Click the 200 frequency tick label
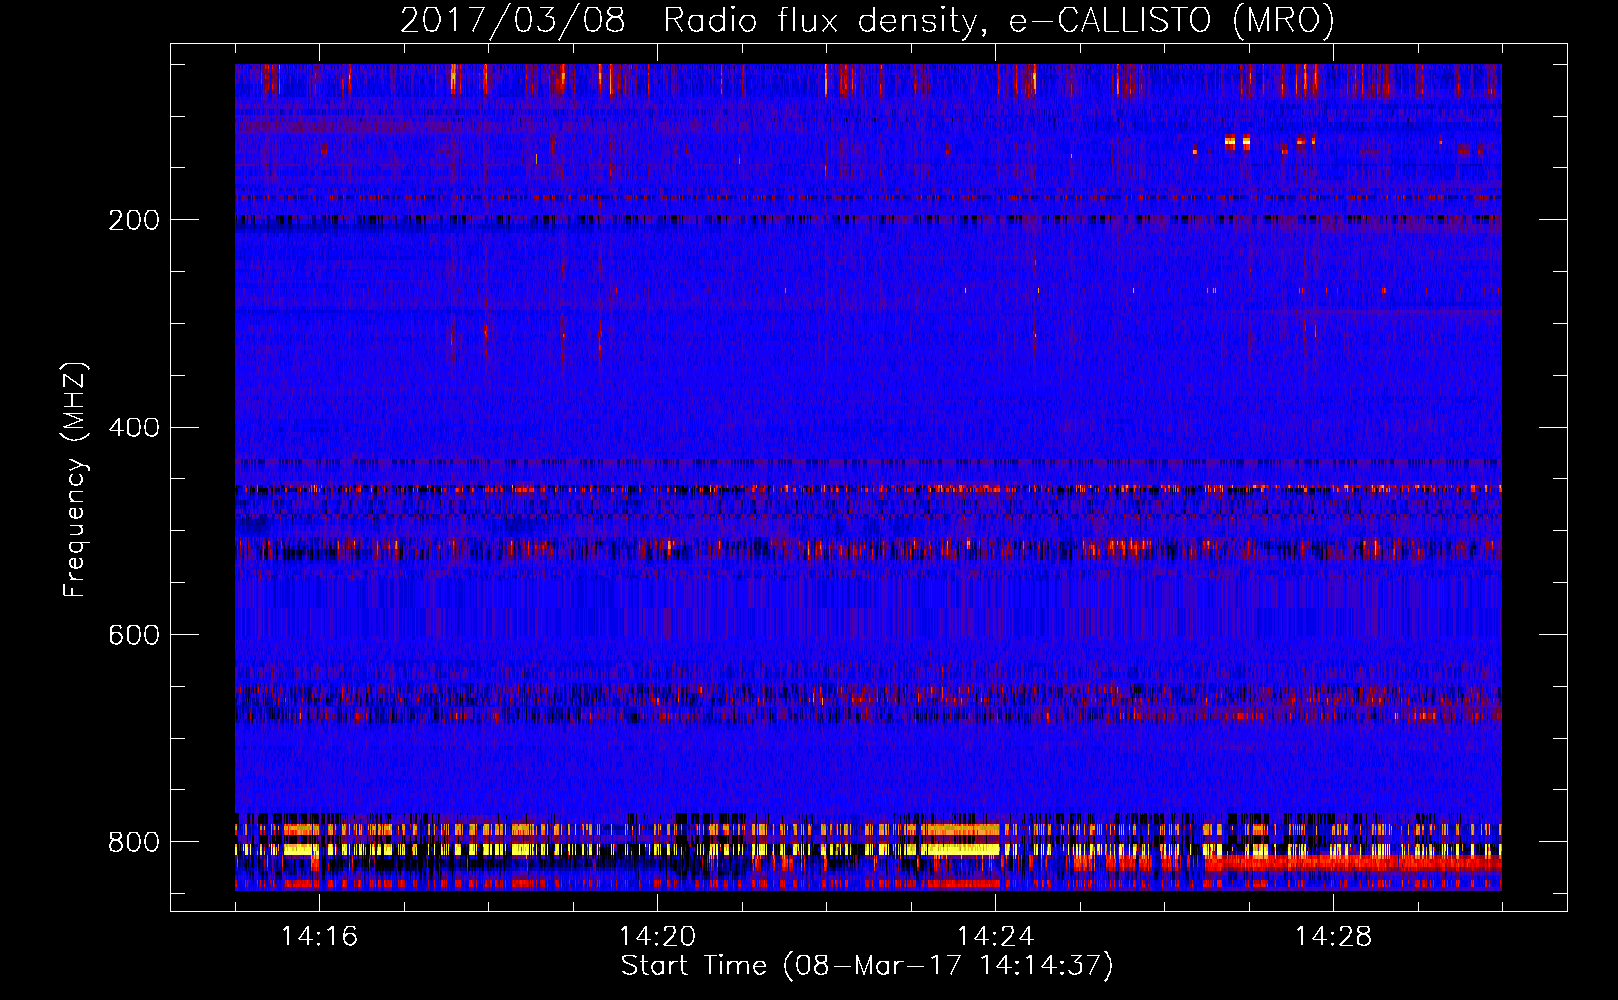This screenshot has width=1618, height=1000. (134, 220)
